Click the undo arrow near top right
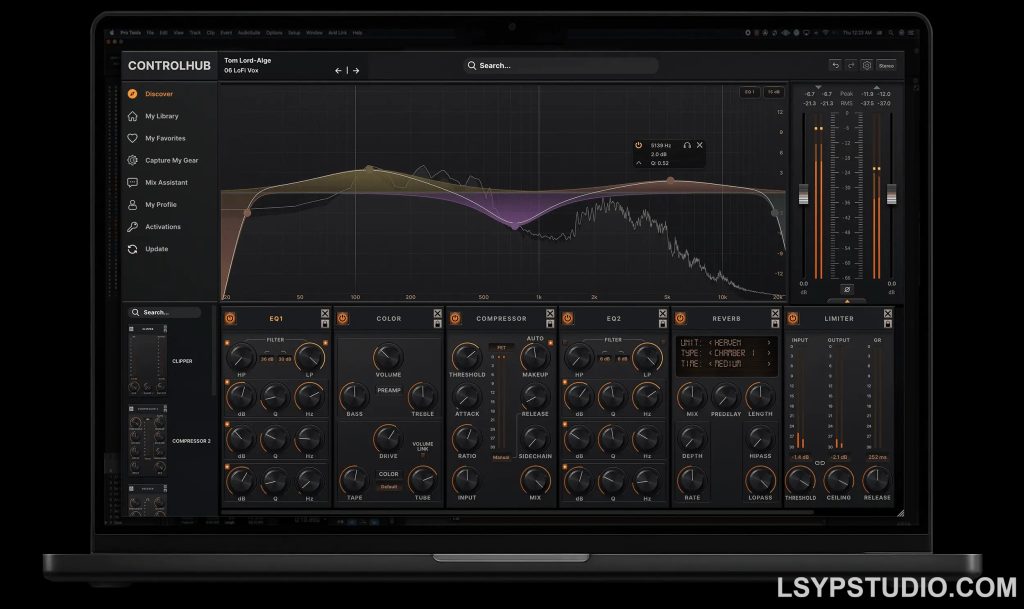 point(836,65)
